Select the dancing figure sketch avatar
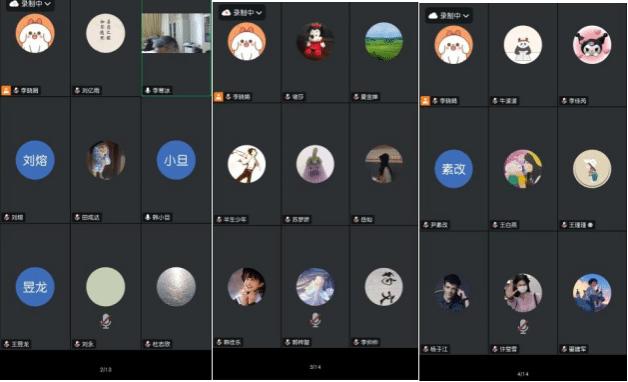 pos(247,164)
